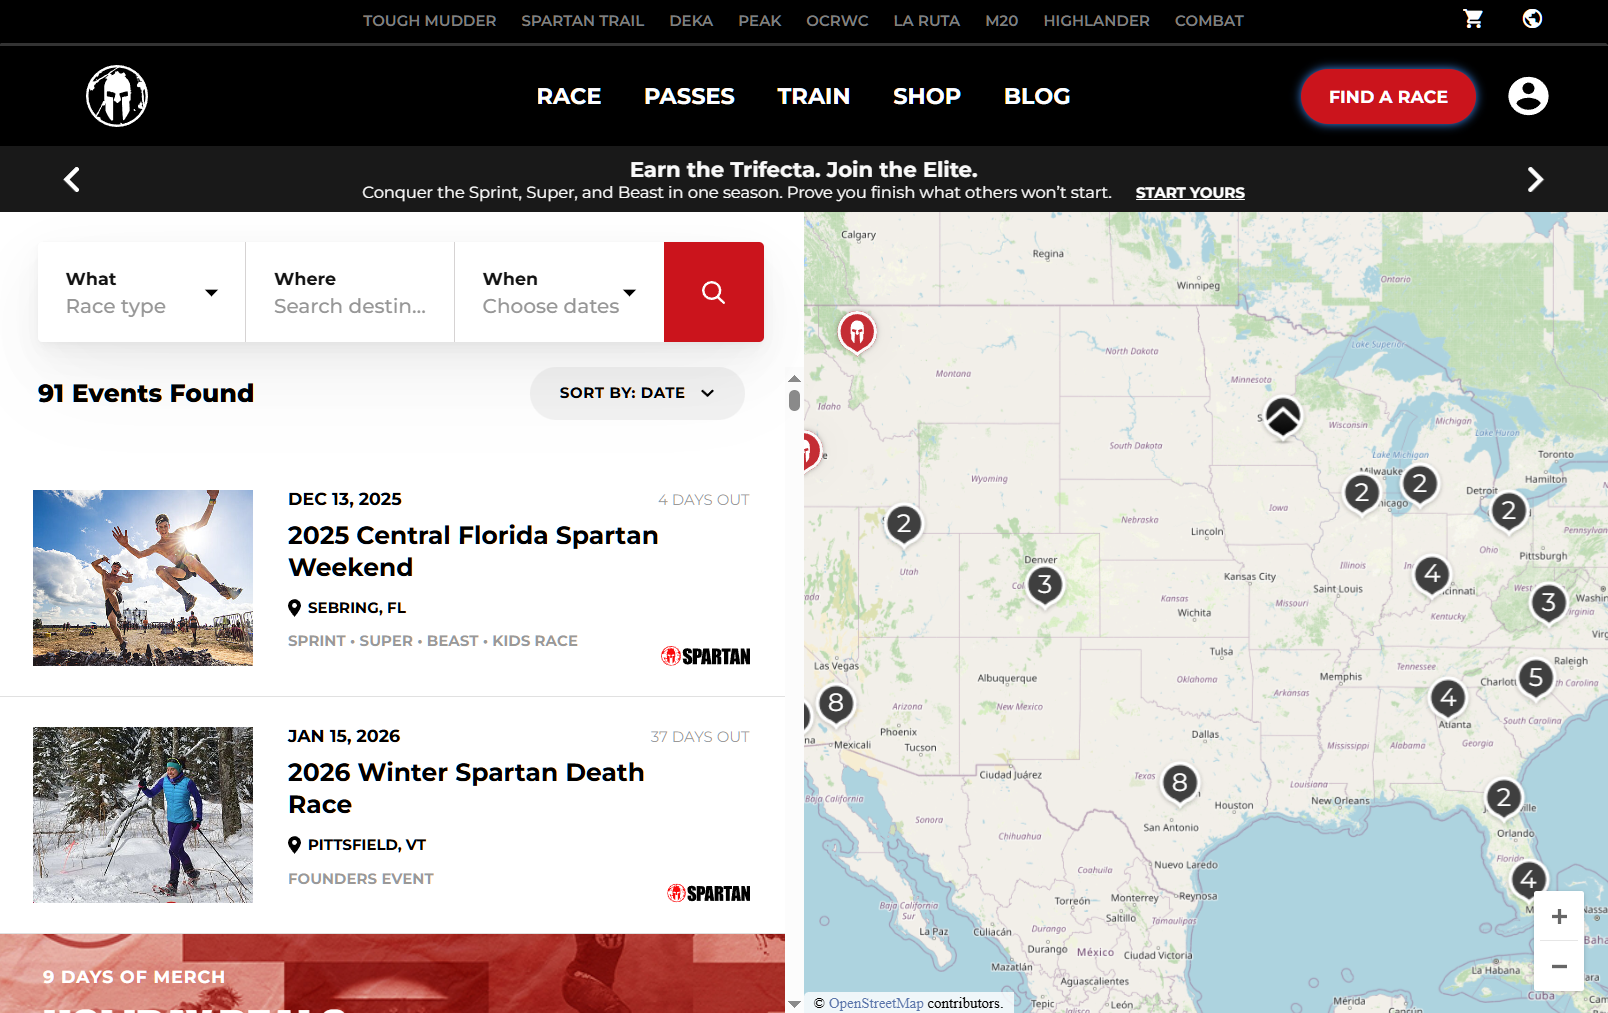Click the location pin beside Sebring, FL

click(x=294, y=608)
